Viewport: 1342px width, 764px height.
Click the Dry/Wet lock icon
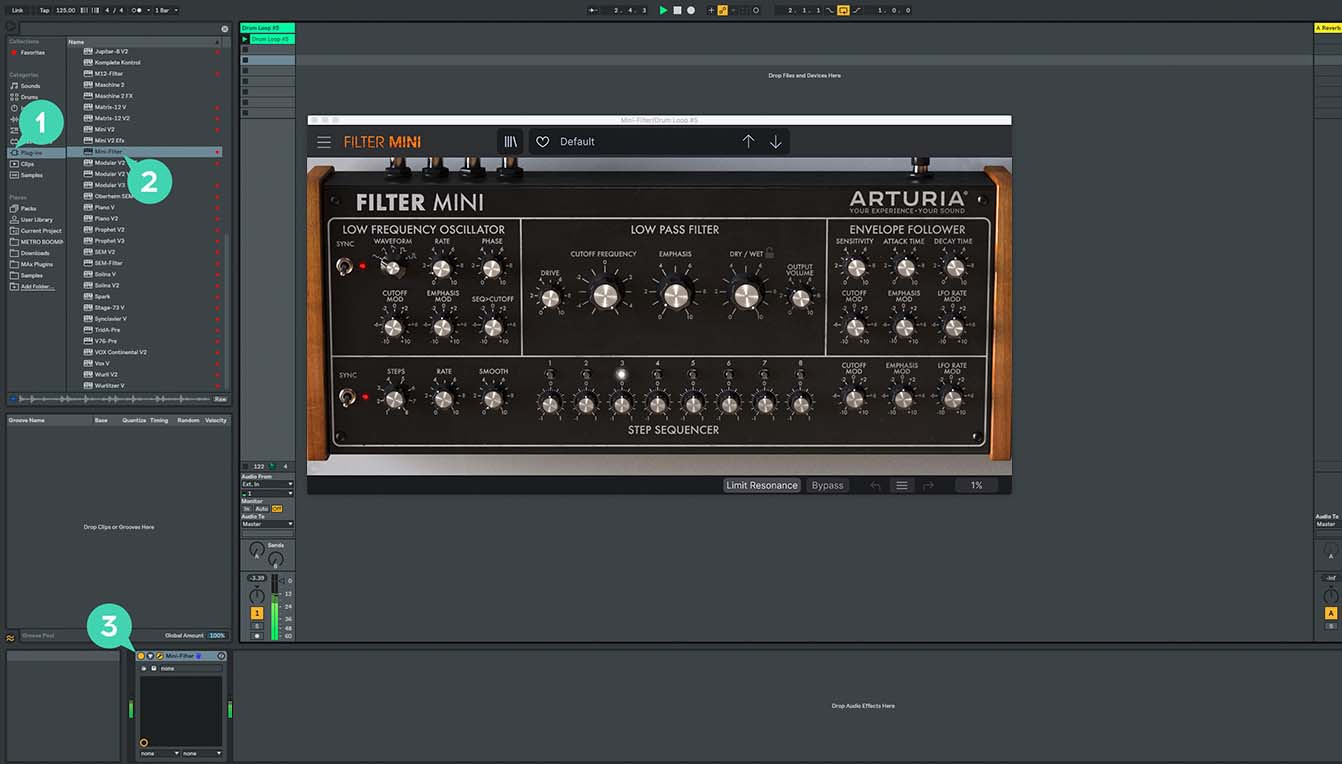770,254
